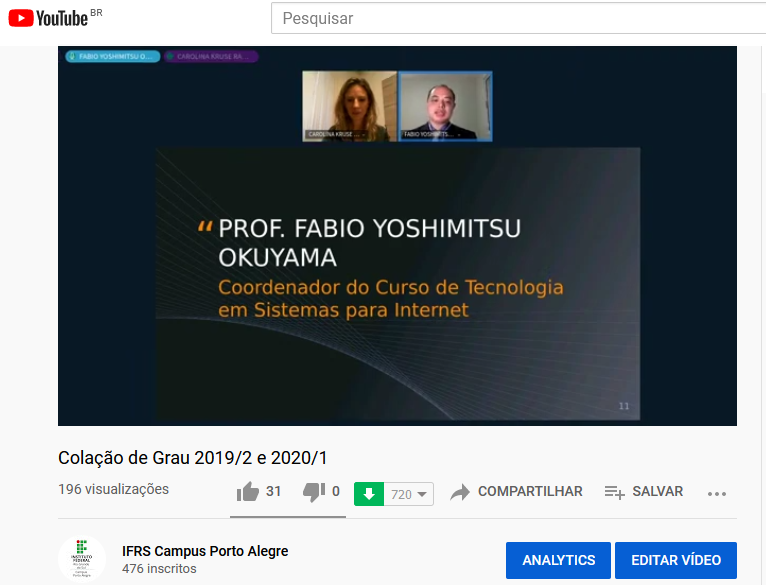Like the video with thumbs-up icon

point(247,492)
